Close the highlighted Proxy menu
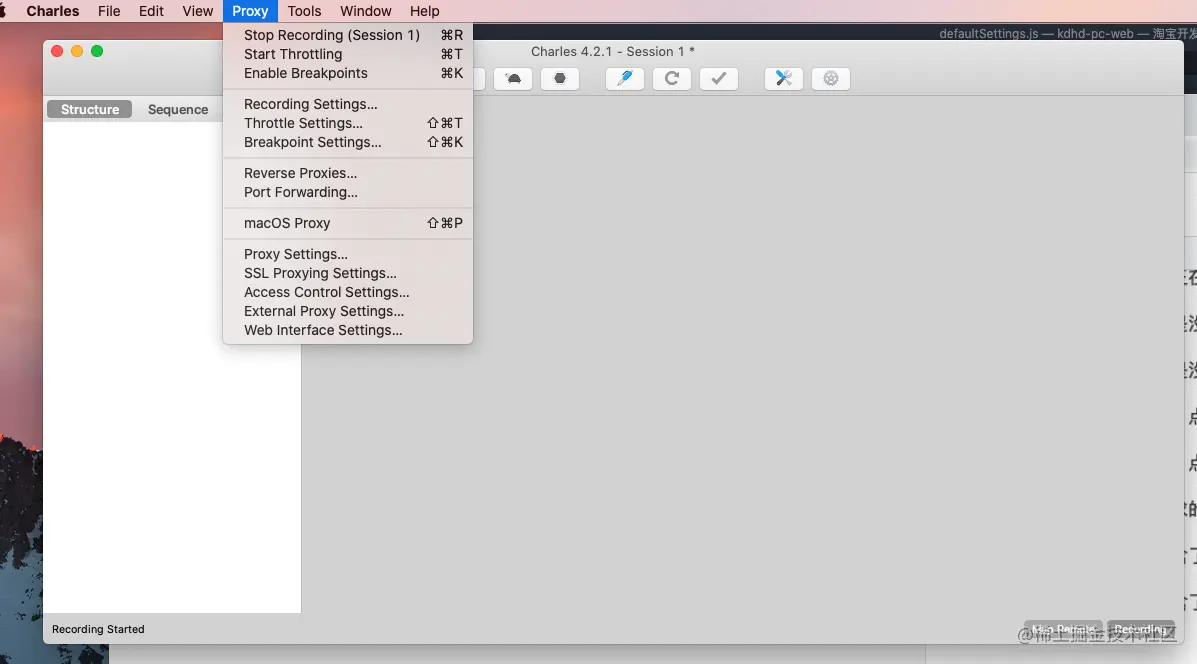1197x664 pixels. pos(250,11)
